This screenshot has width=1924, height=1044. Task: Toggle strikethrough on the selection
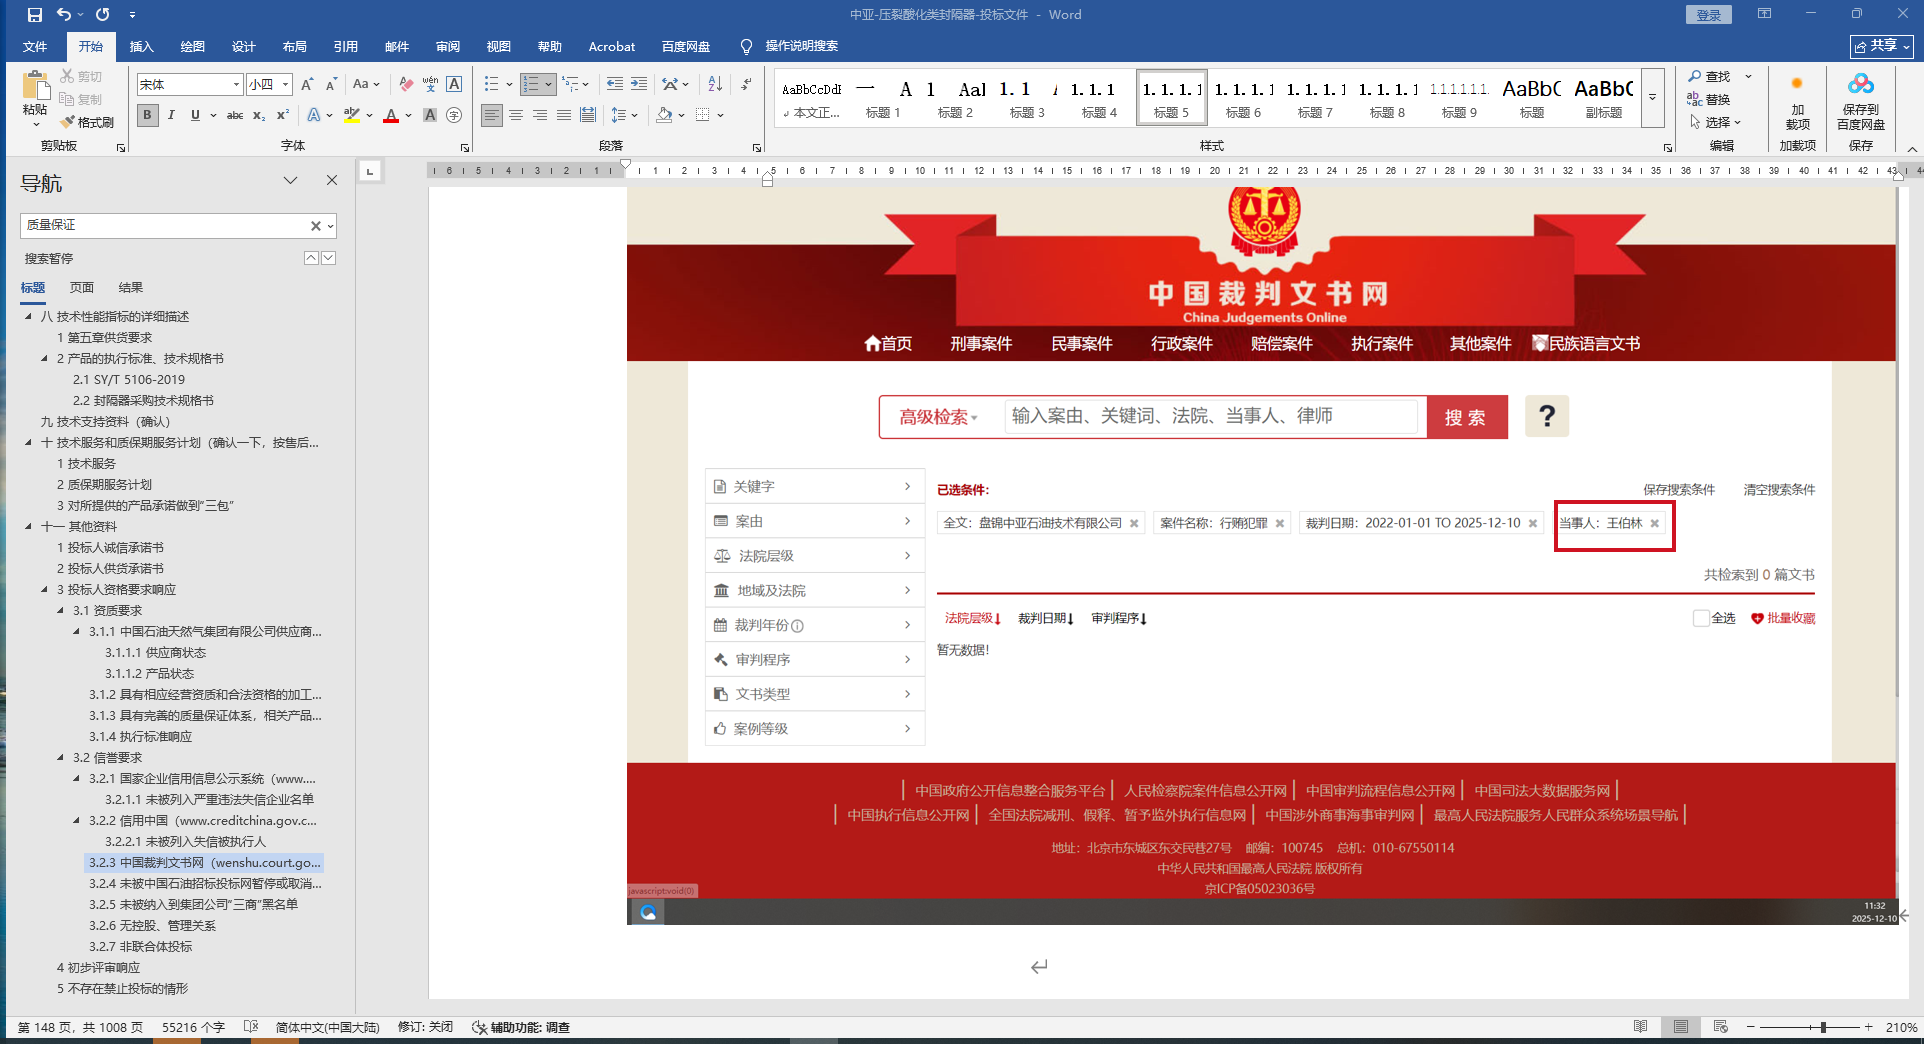tap(235, 115)
